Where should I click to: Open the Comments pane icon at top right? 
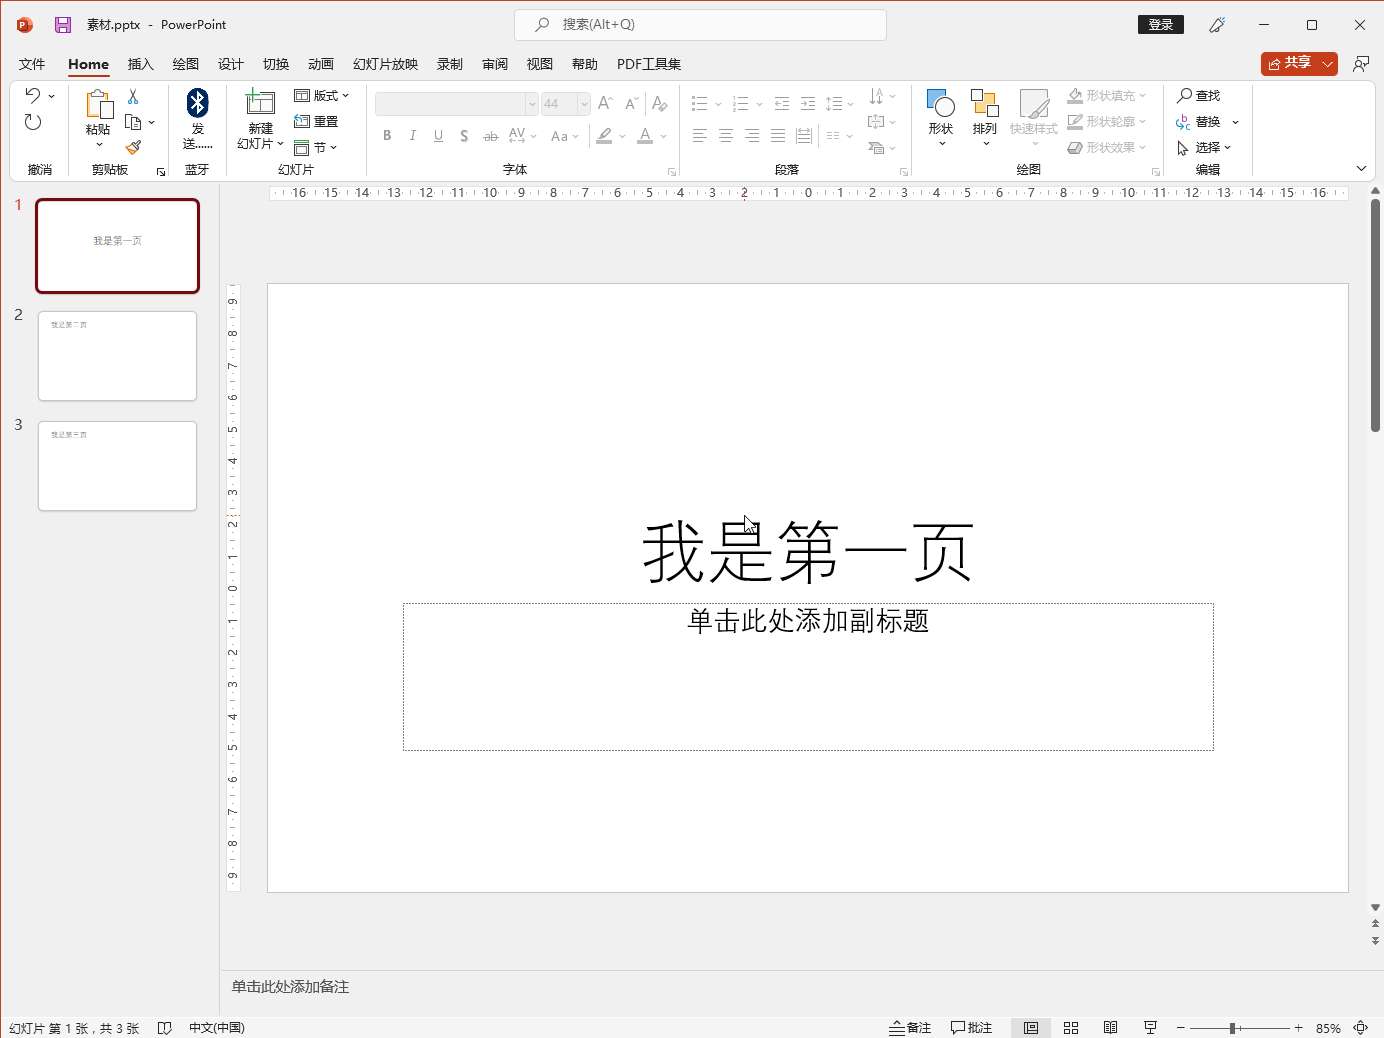tap(1361, 64)
